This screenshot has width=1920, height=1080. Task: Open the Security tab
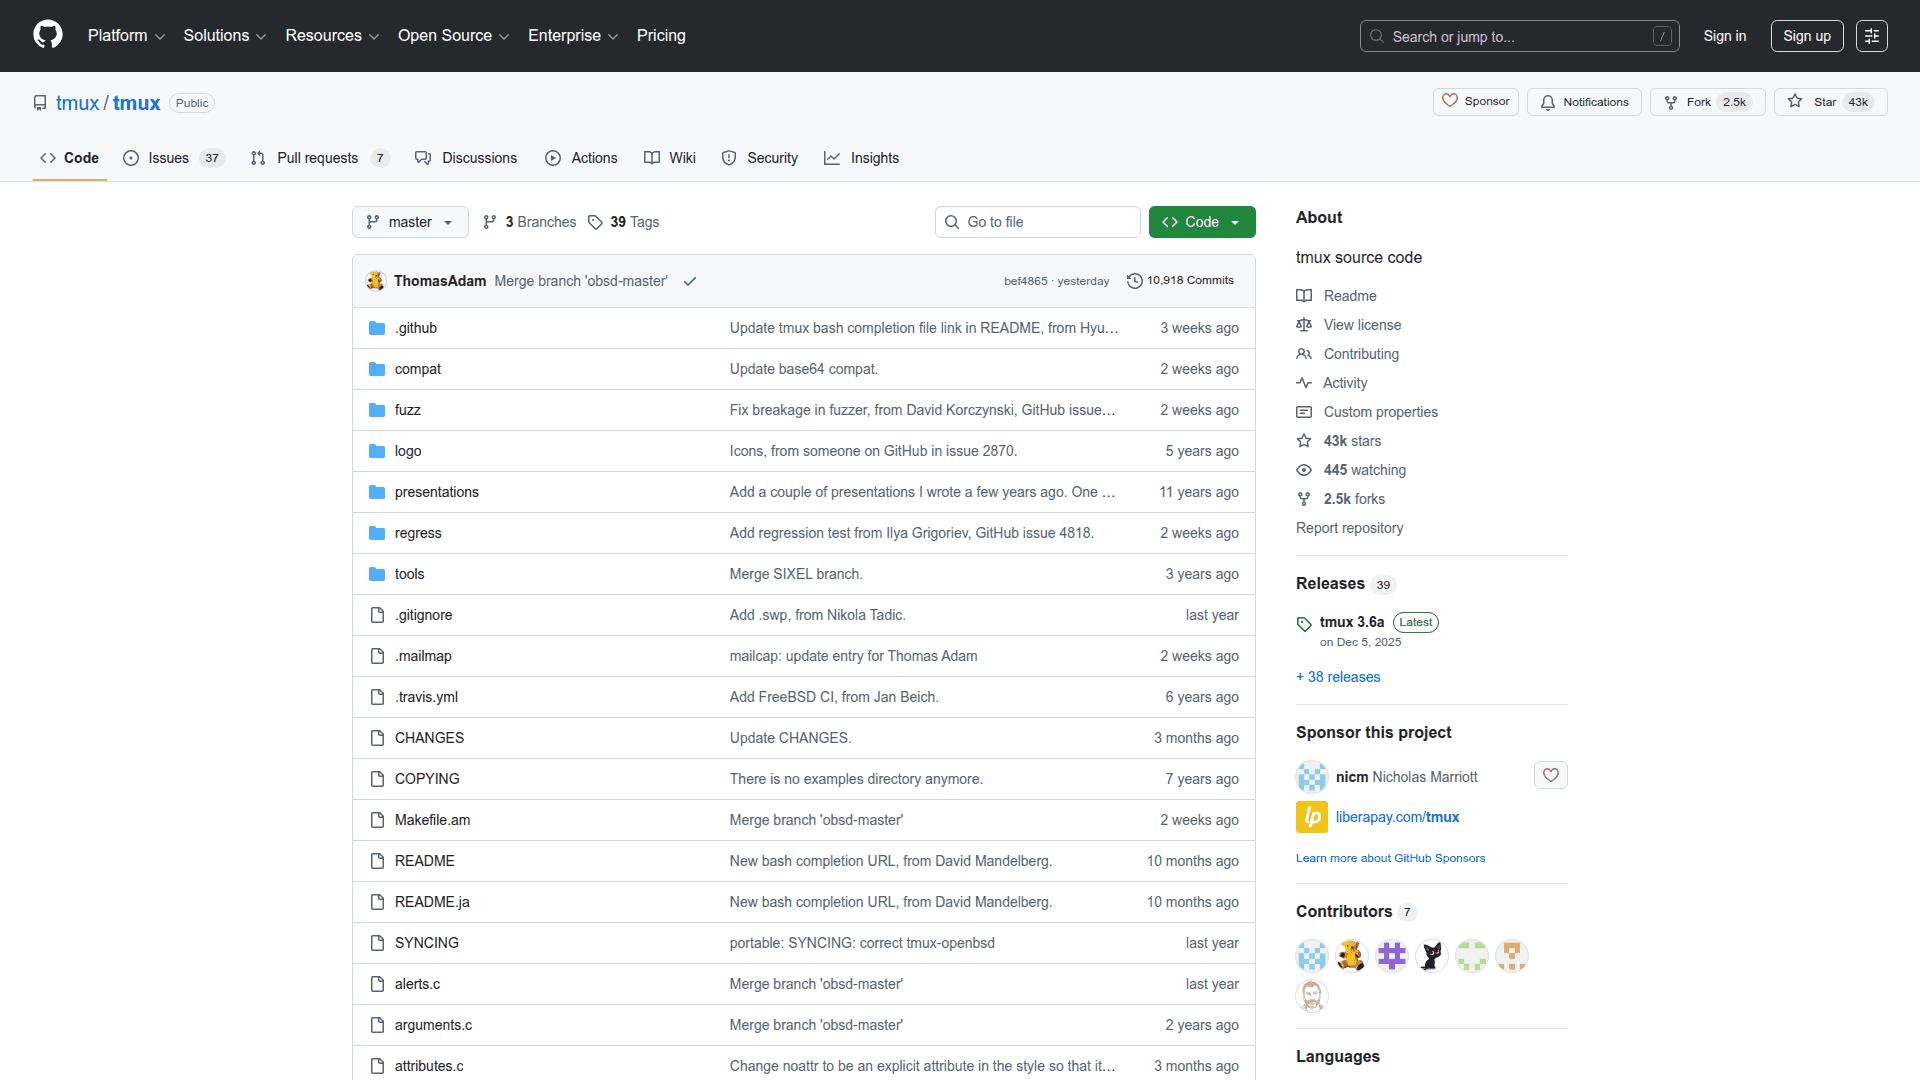pos(760,158)
